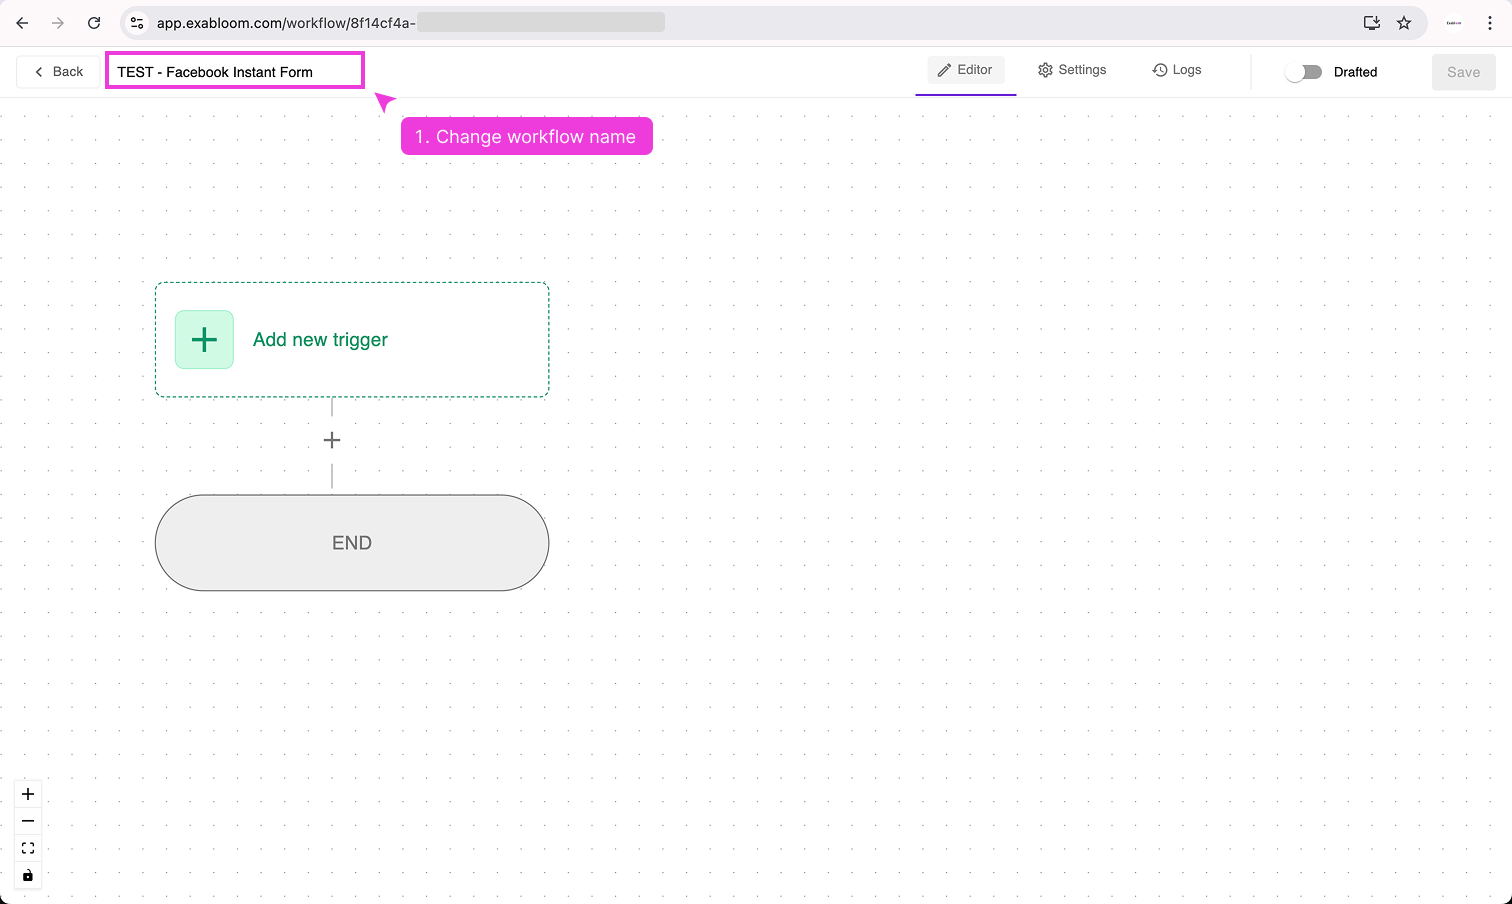Add a step with the plus connector icon
The width and height of the screenshot is (1512, 904).
(x=331, y=440)
